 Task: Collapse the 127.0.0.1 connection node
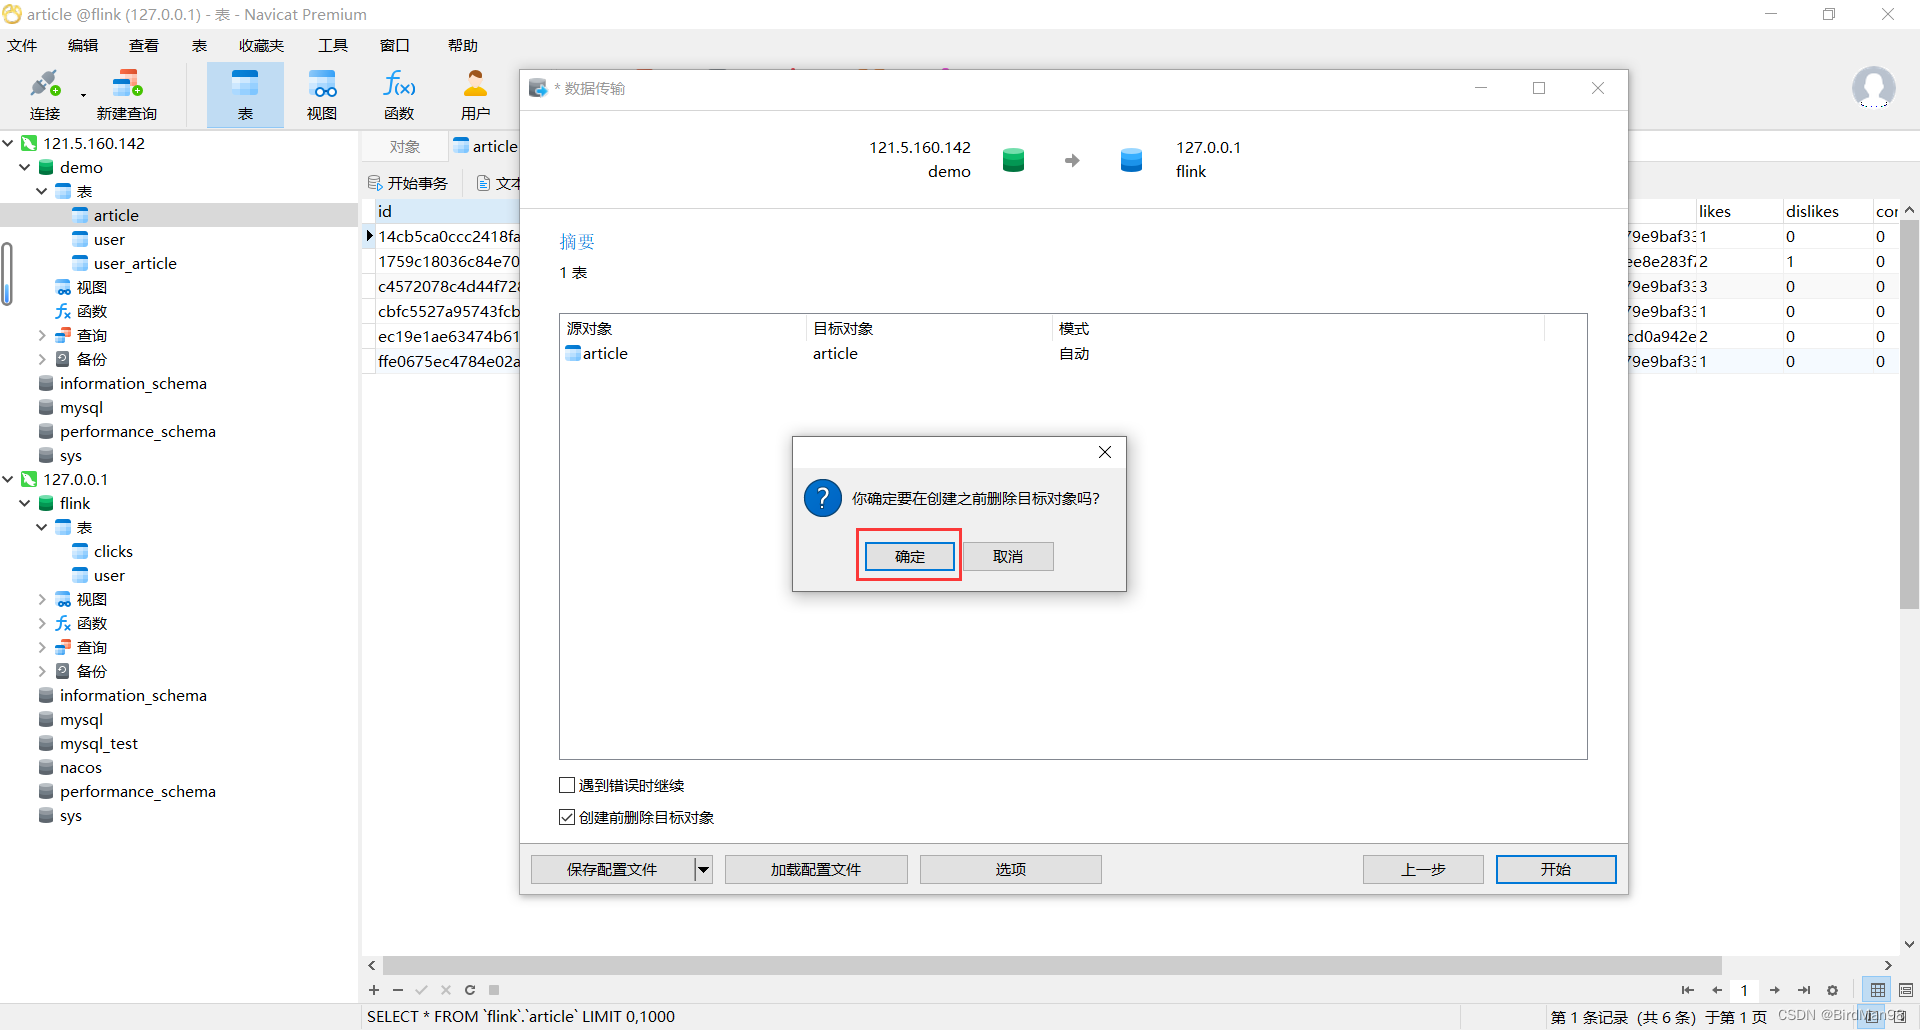pyautogui.click(x=8, y=479)
